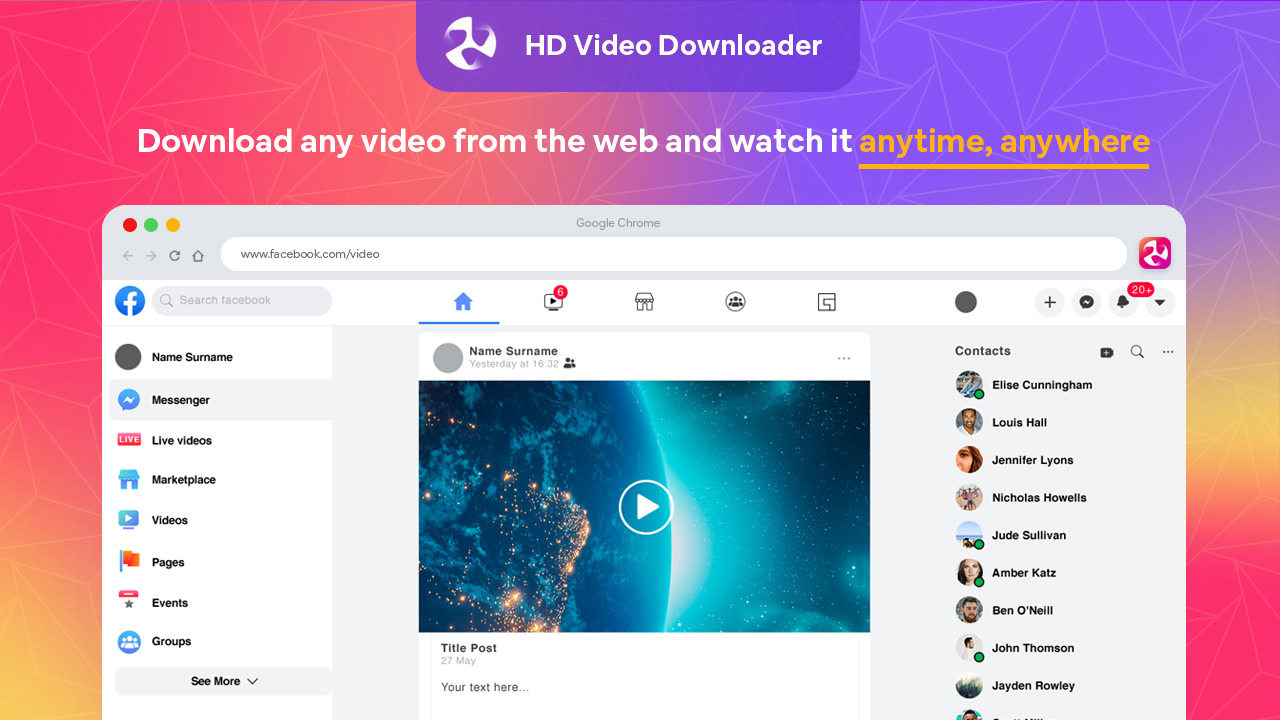Click the profile avatar in the top bar
The image size is (1280, 720).
pyautogui.click(x=966, y=302)
